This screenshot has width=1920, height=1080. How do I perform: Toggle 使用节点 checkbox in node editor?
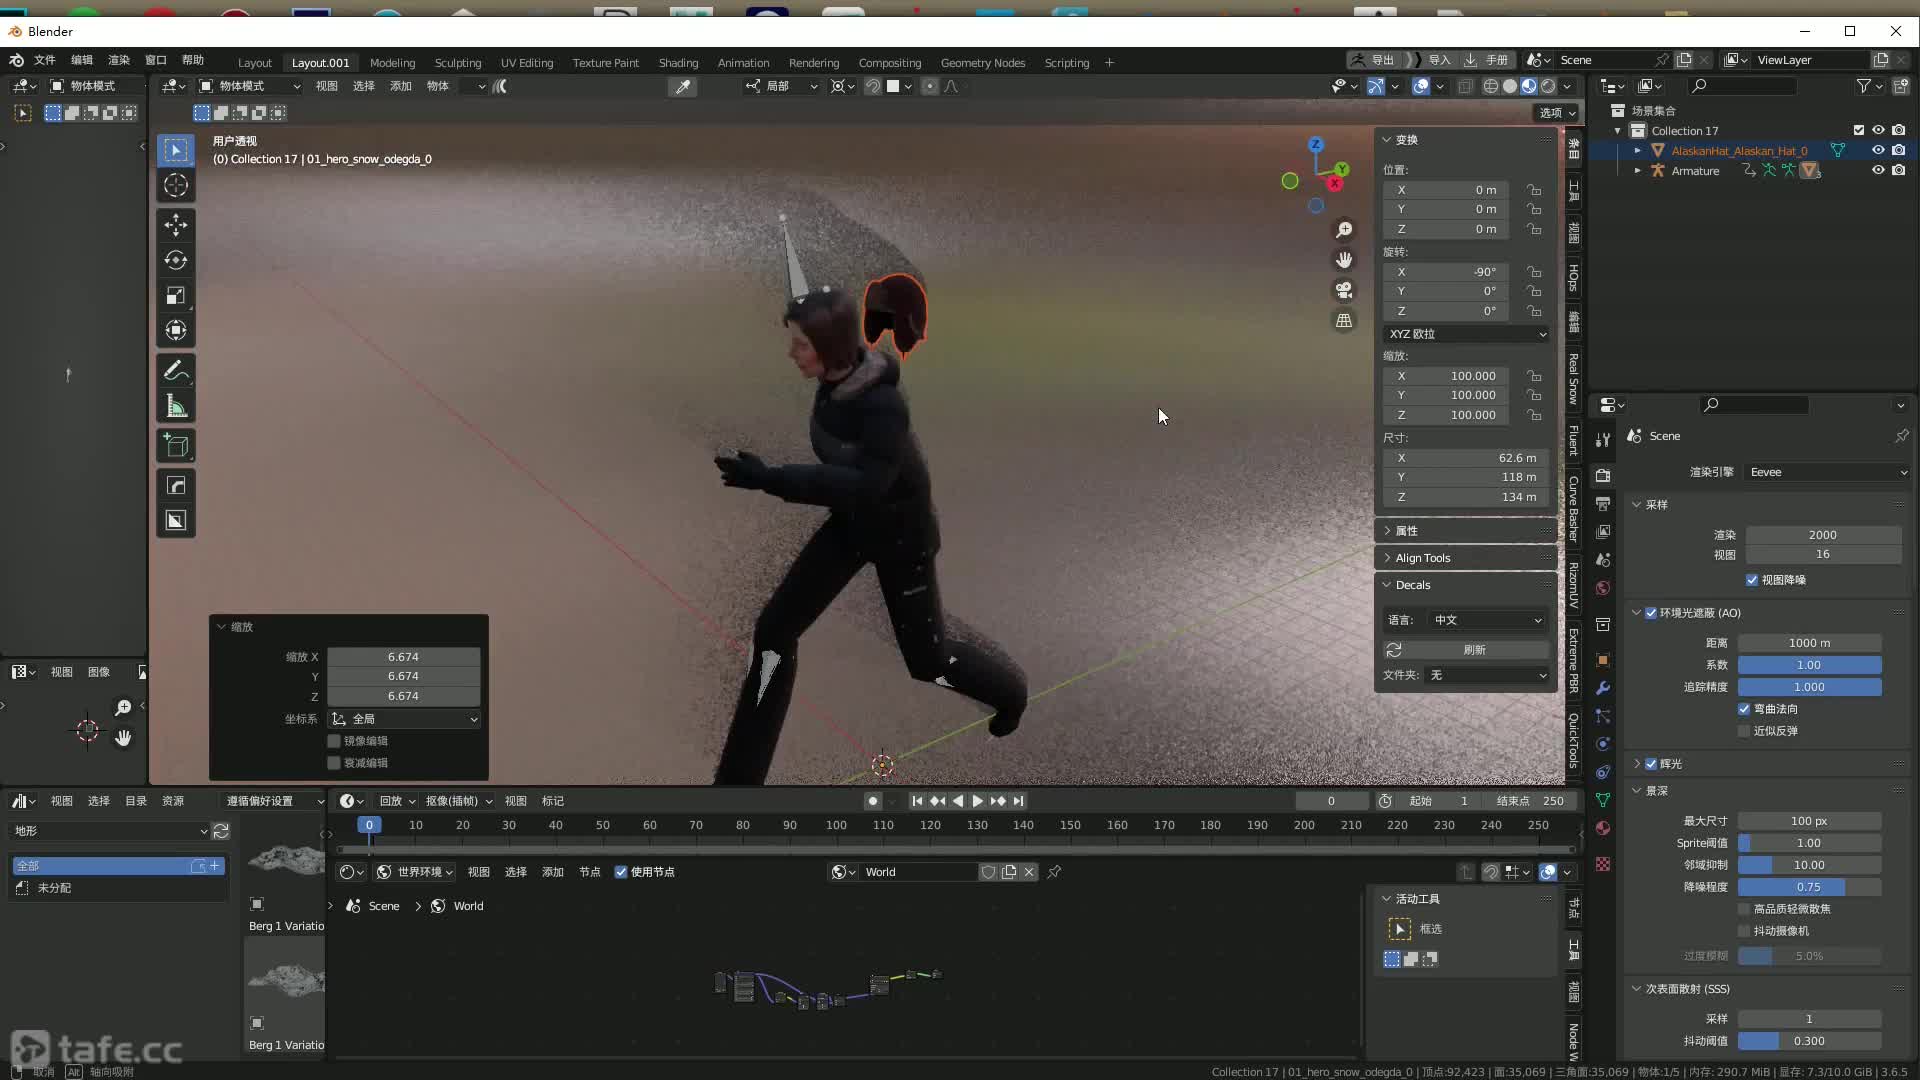(x=621, y=872)
